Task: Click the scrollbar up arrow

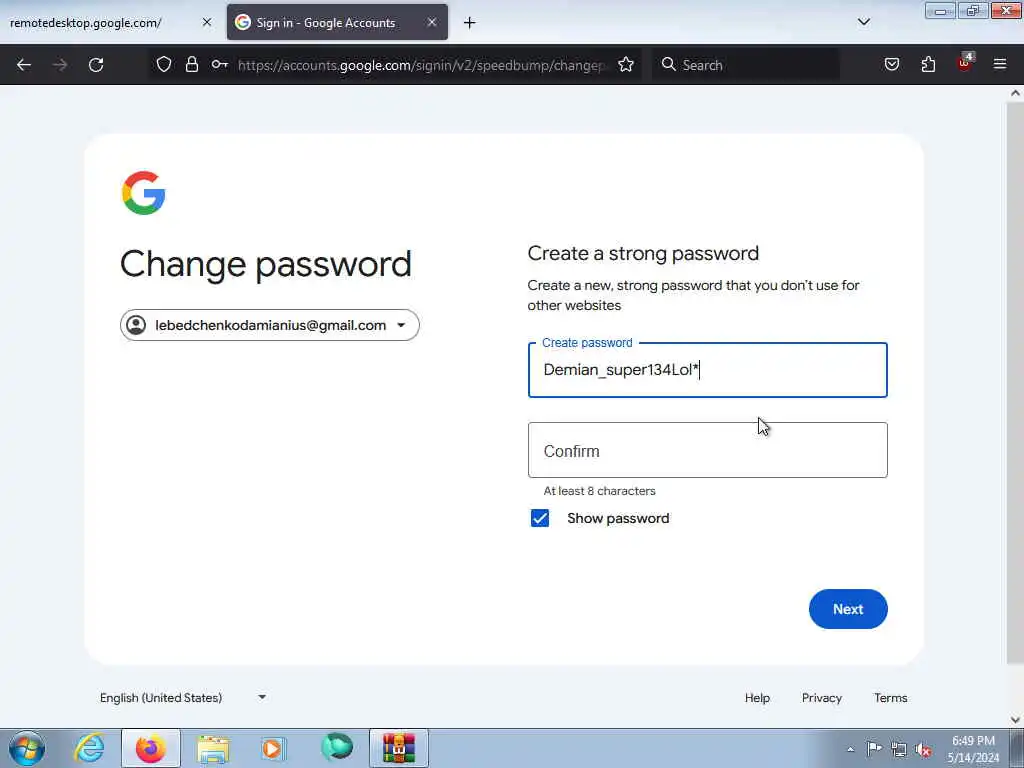Action: pyautogui.click(x=1015, y=93)
